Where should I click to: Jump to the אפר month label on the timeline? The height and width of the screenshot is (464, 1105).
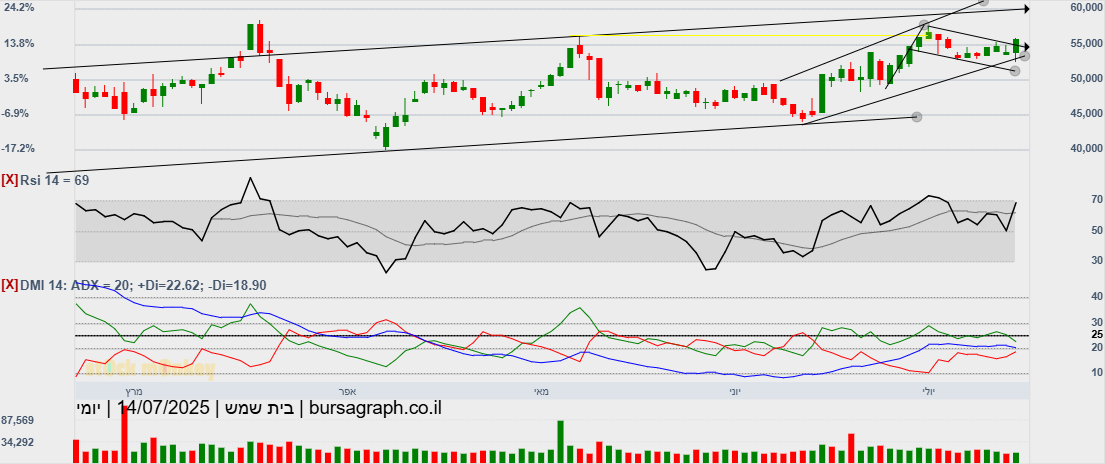(347, 391)
